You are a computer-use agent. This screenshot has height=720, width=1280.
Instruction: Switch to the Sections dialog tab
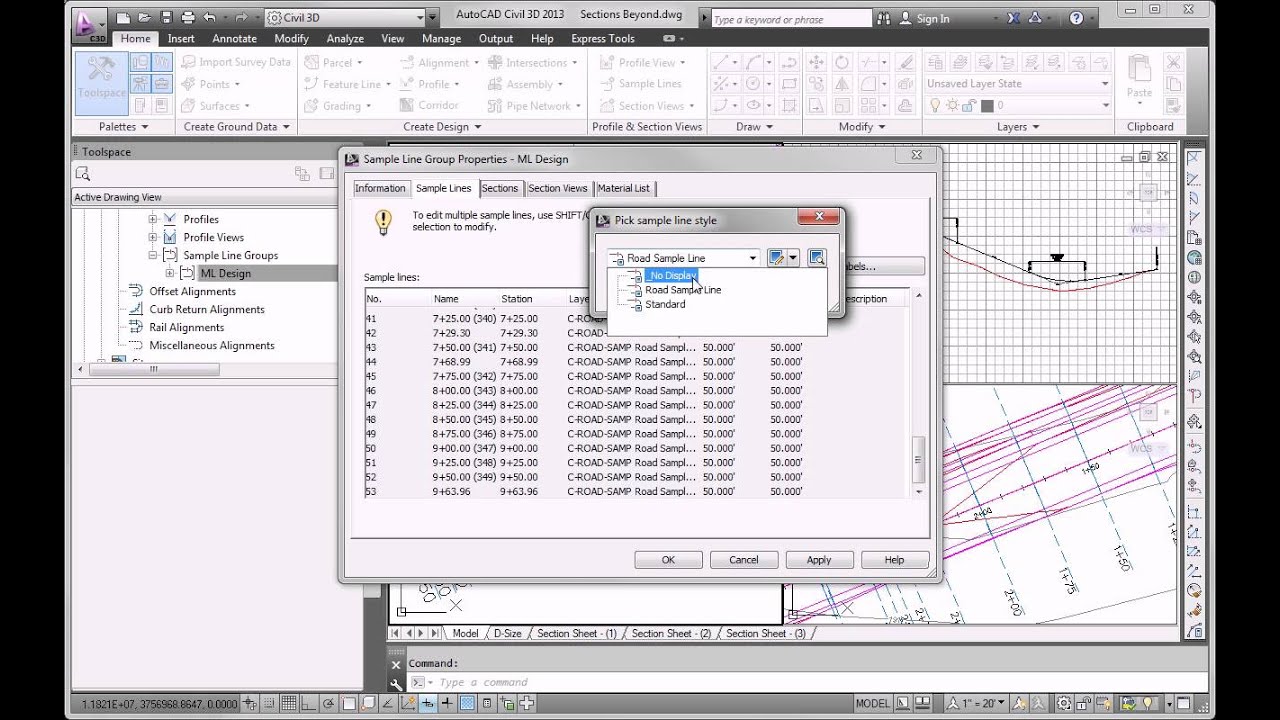[x=499, y=188]
